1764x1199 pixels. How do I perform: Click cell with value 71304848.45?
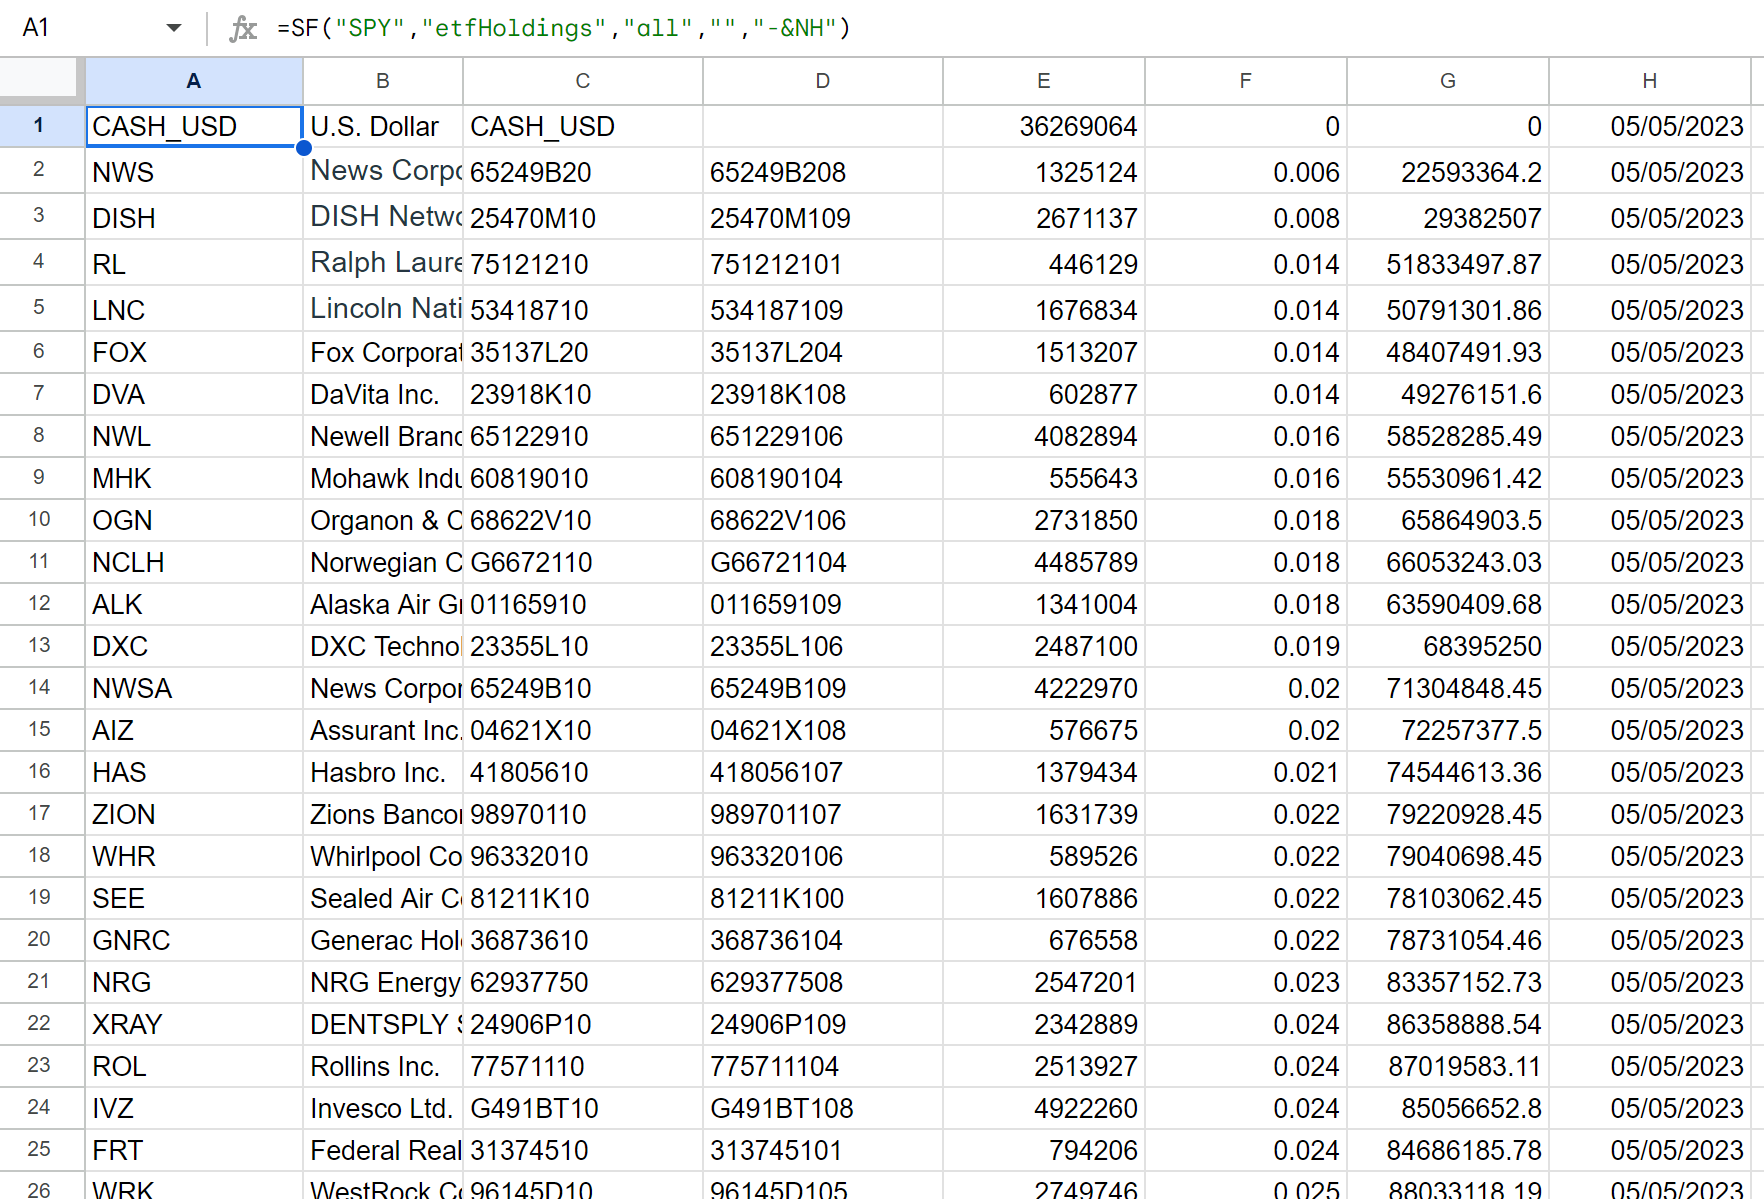(x=1448, y=688)
